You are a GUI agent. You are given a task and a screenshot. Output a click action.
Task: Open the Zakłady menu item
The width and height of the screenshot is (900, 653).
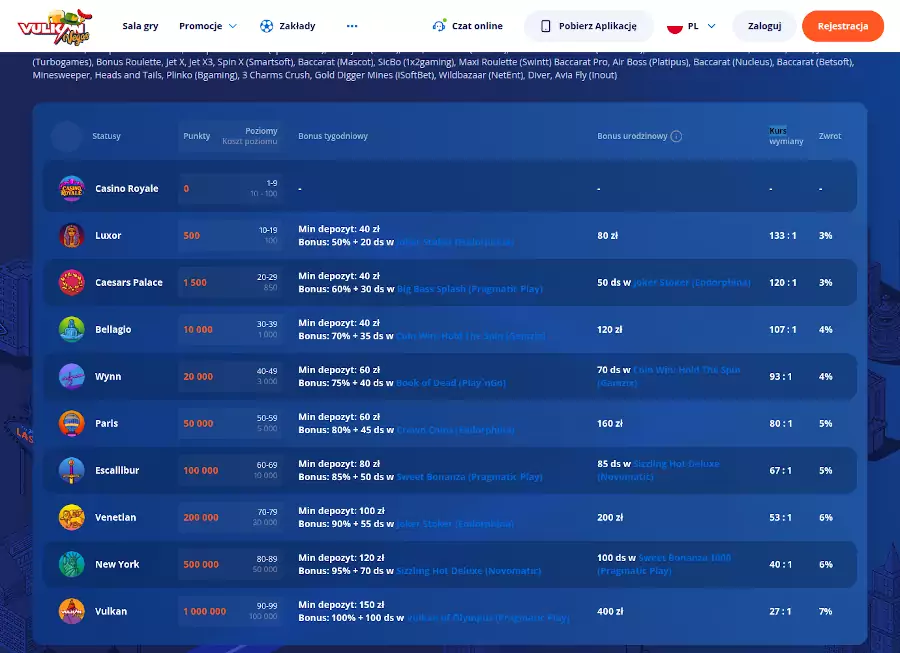click(297, 26)
